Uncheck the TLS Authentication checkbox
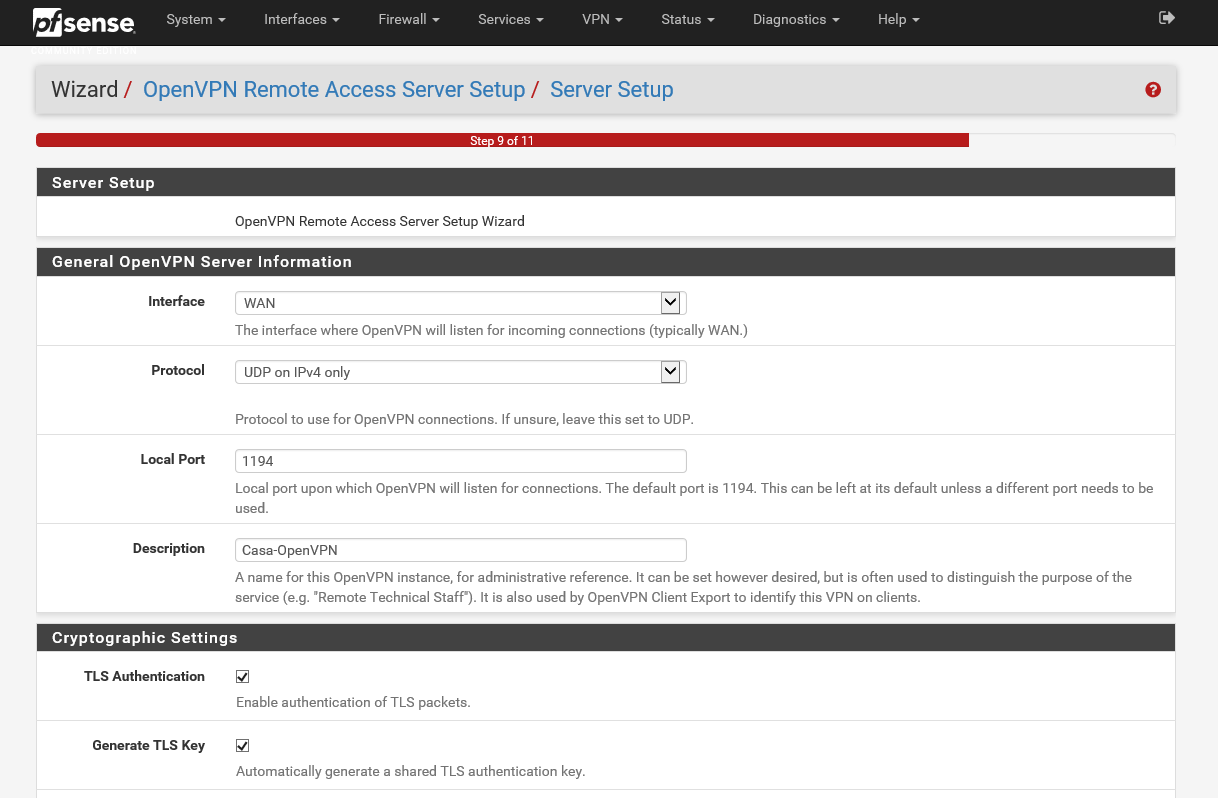1220x798 pixels. (x=242, y=677)
